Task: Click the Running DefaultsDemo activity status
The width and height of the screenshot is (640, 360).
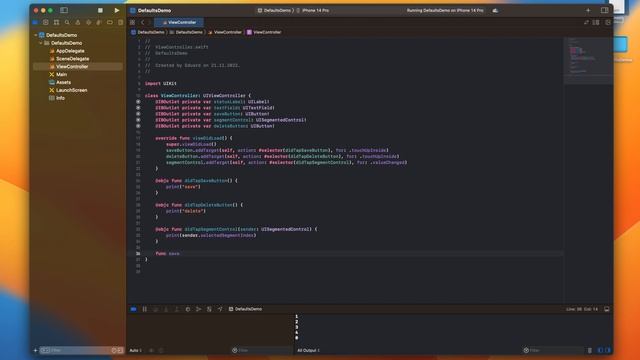Action: coord(445,11)
